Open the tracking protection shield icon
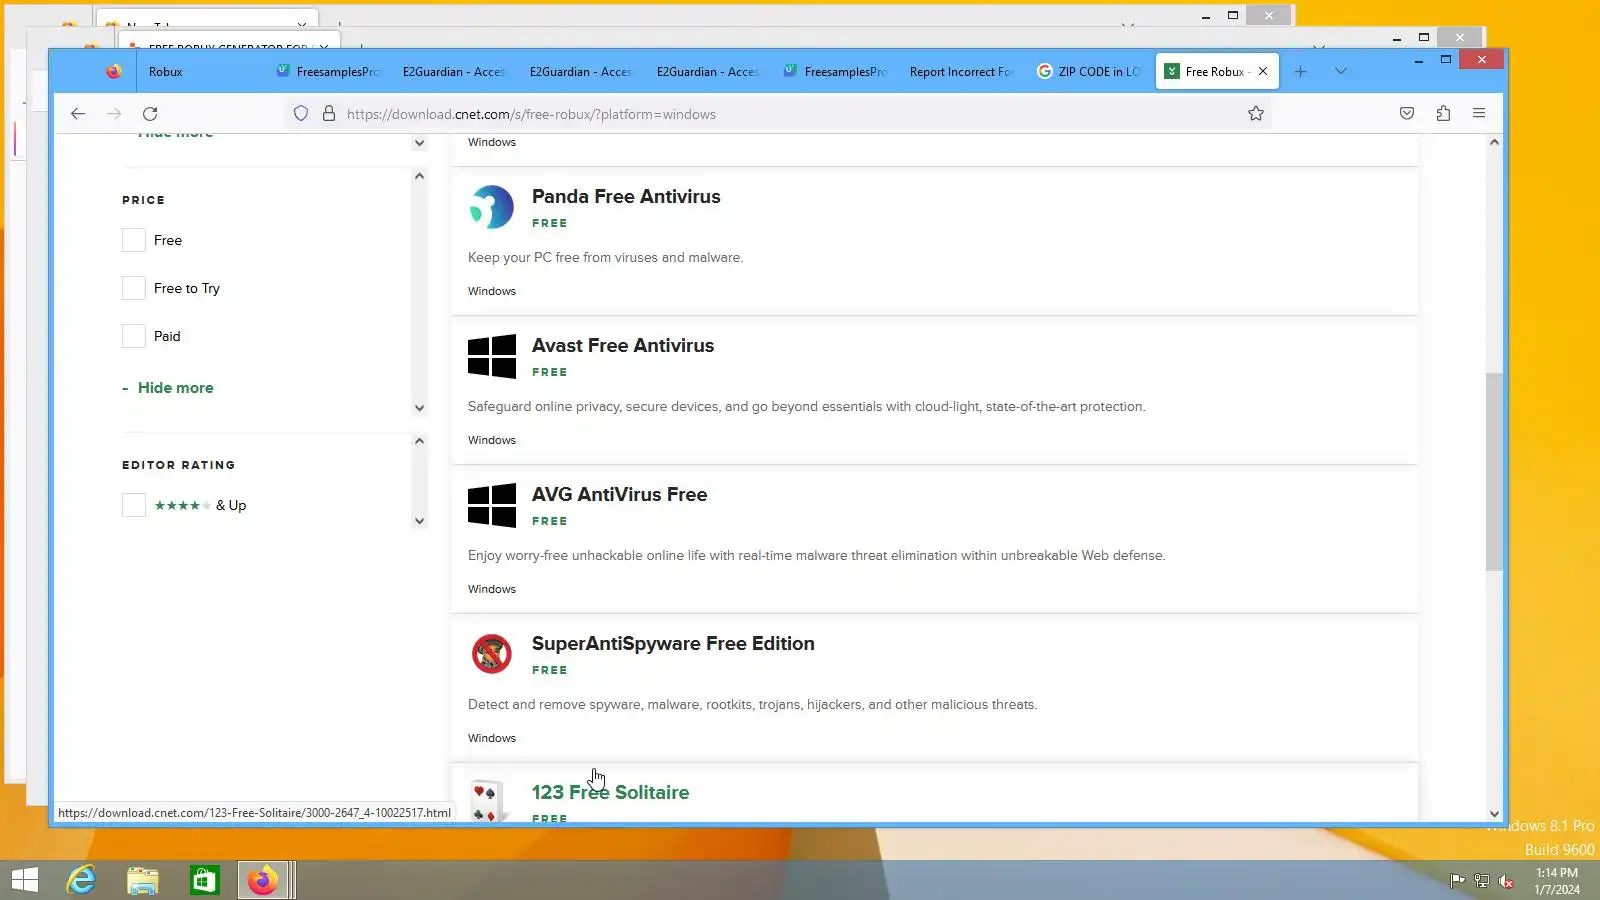1600x900 pixels. click(x=301, y=114)
